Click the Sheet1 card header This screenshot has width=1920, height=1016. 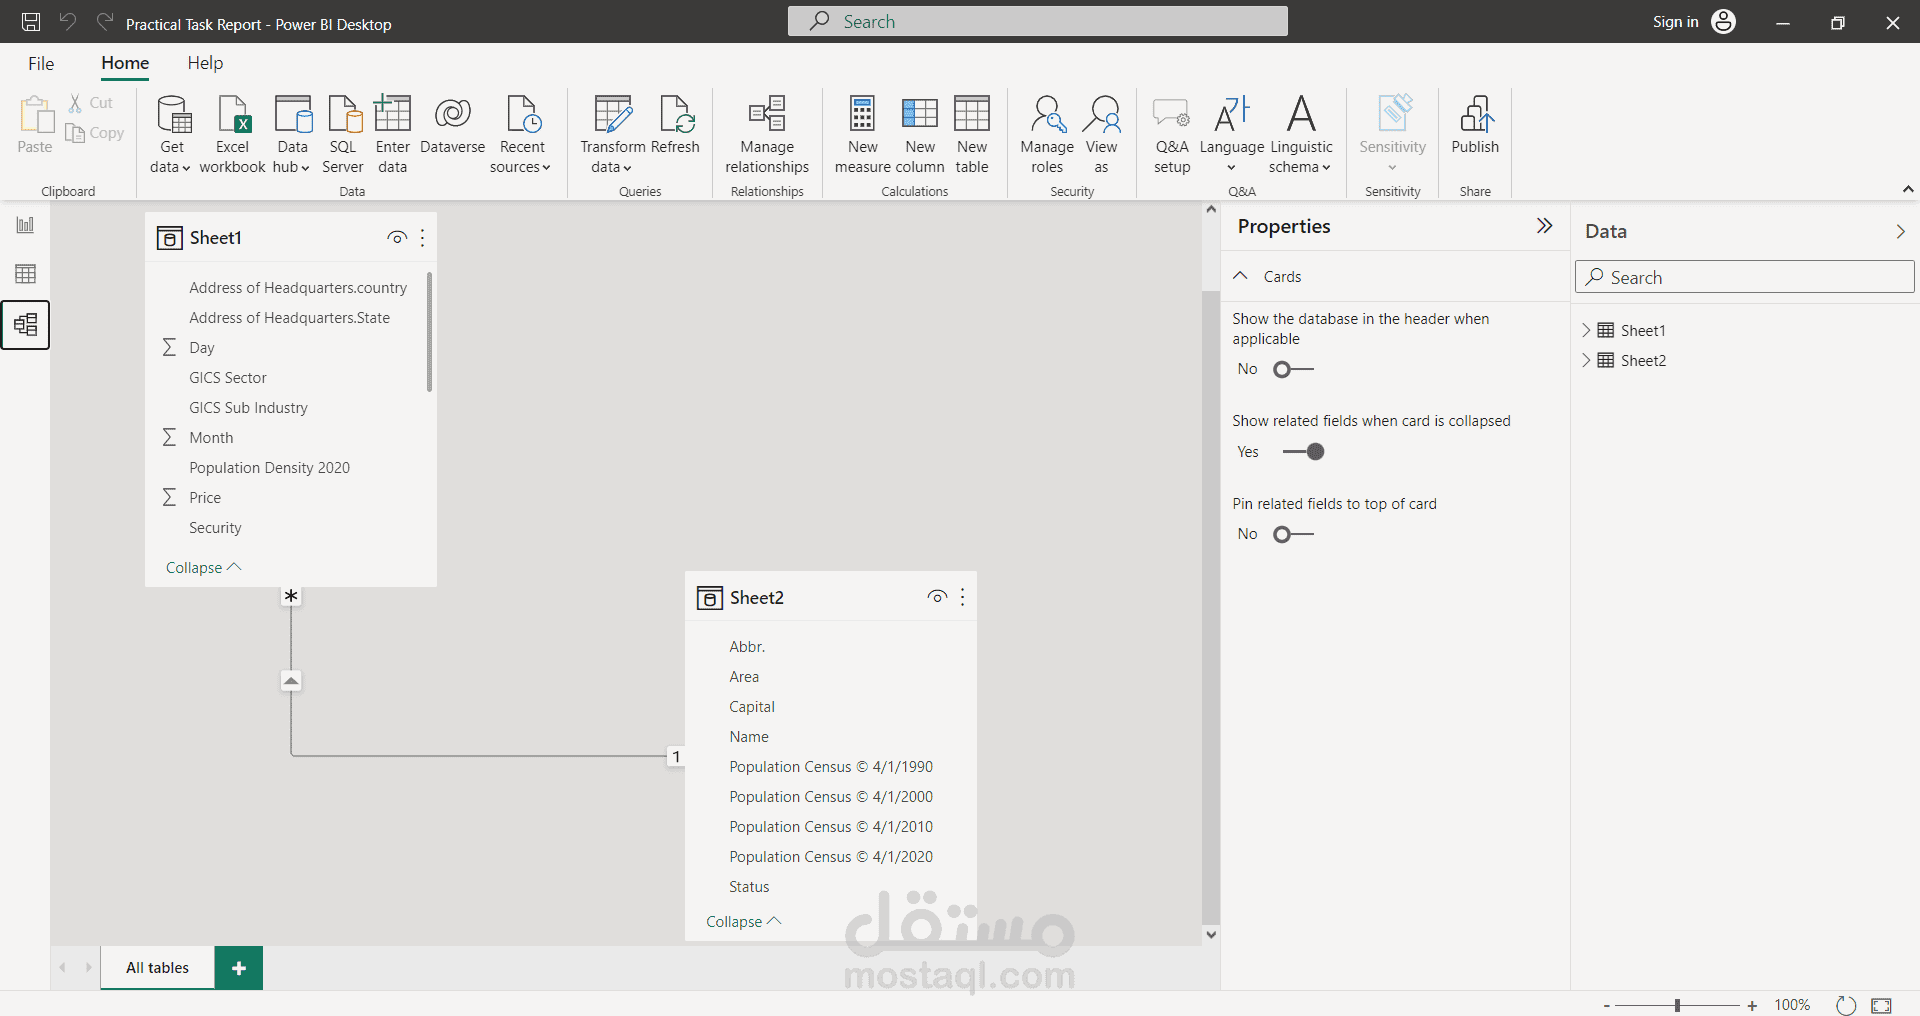290,238
